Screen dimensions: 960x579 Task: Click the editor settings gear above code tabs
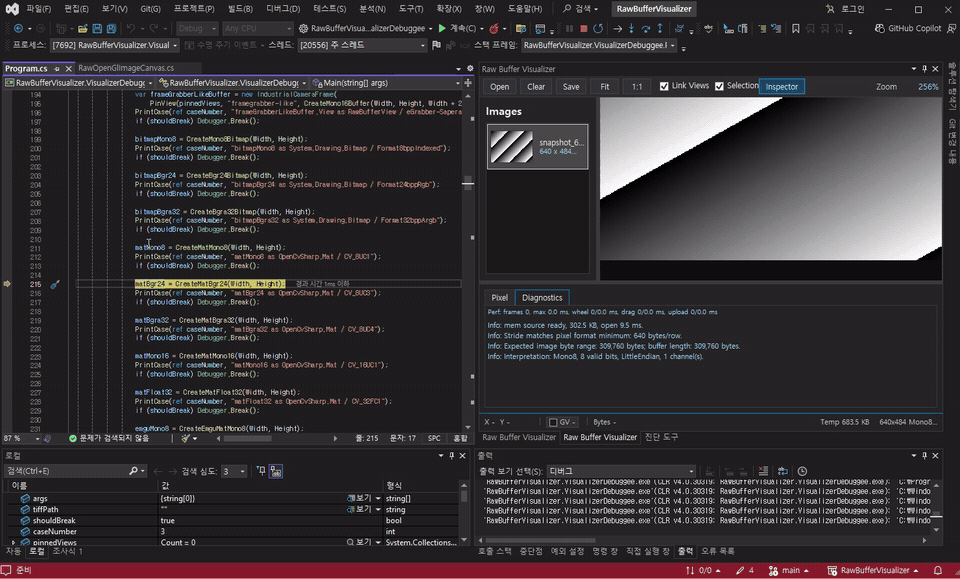[470, 69]
